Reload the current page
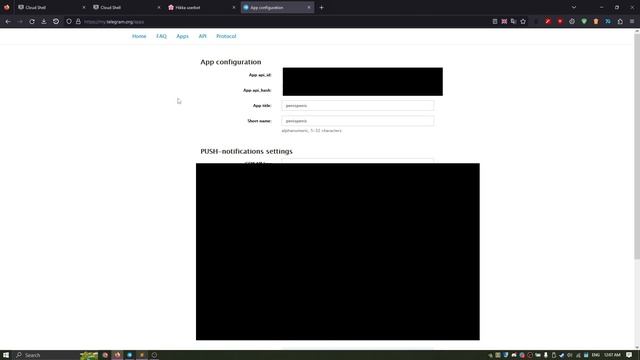 (x=32, y=22)
